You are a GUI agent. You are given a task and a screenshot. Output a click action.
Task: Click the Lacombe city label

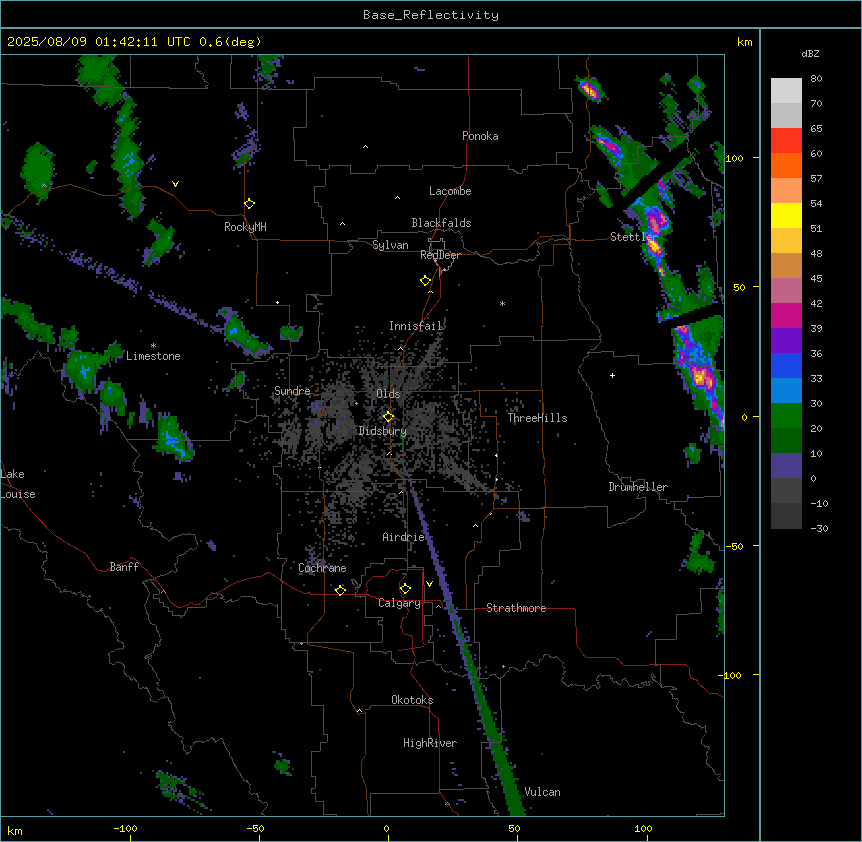tap(450, 191)
